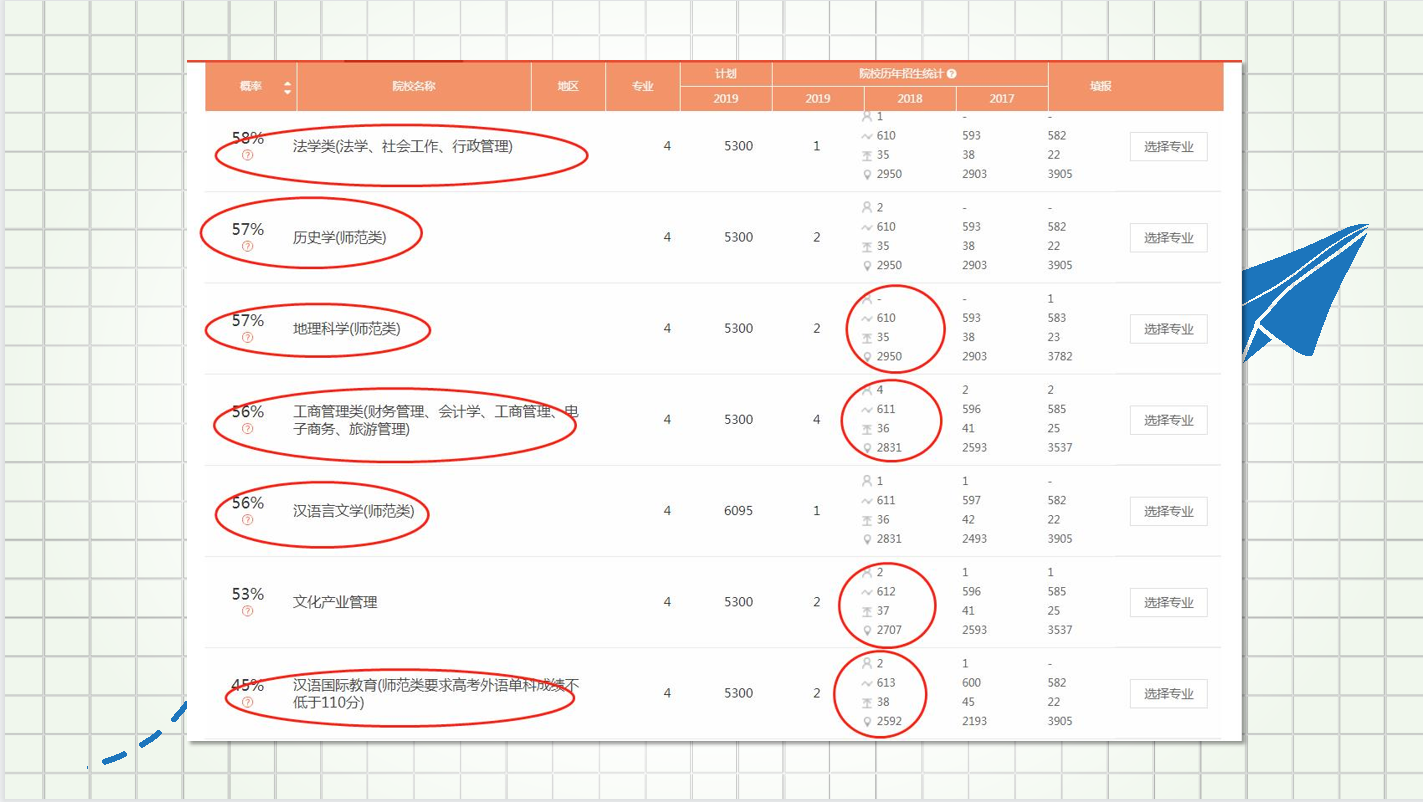Choose 选择专业 for 汉语言文学(师范类)
Image resolution: width=1423 pixels, height=802 pixels.
click(x=1168, y=512)
